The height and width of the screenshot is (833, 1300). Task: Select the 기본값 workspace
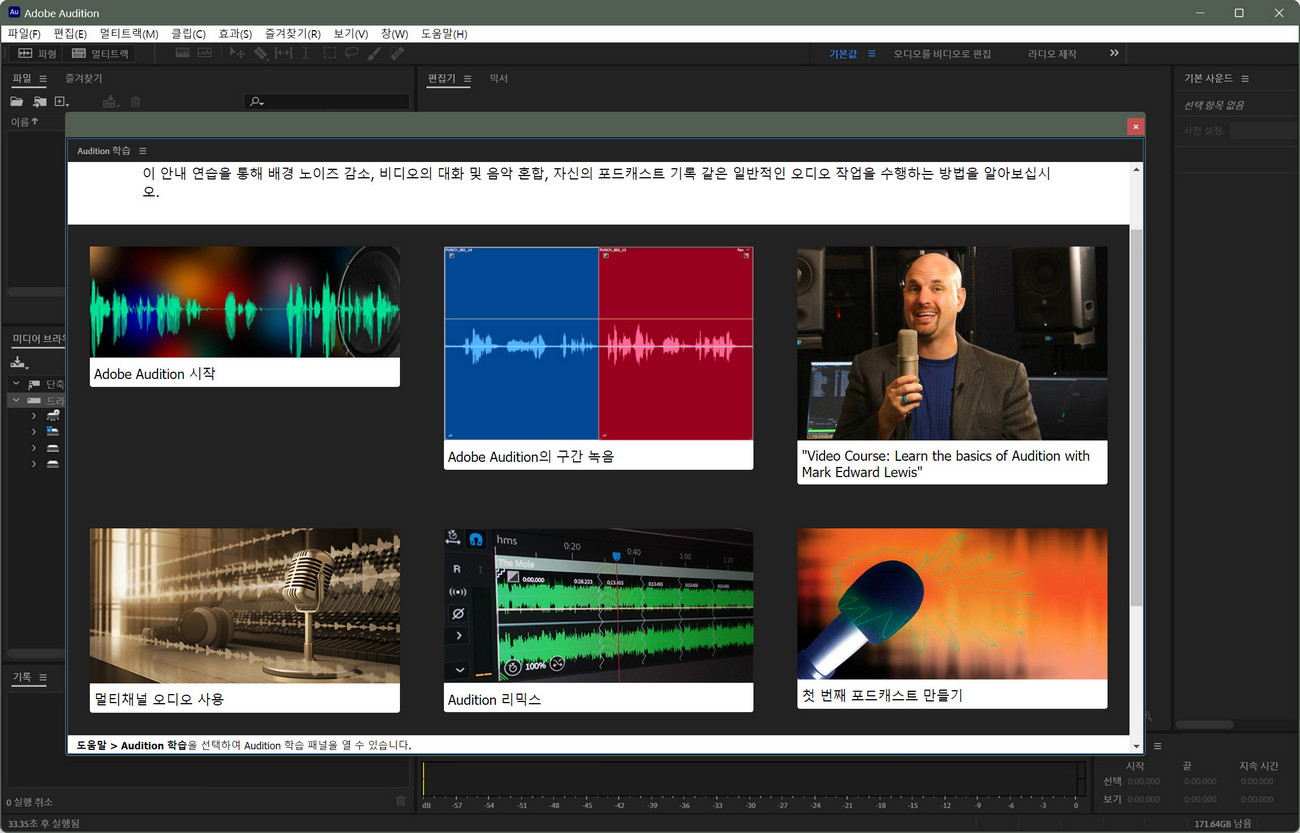click(843, 54)
